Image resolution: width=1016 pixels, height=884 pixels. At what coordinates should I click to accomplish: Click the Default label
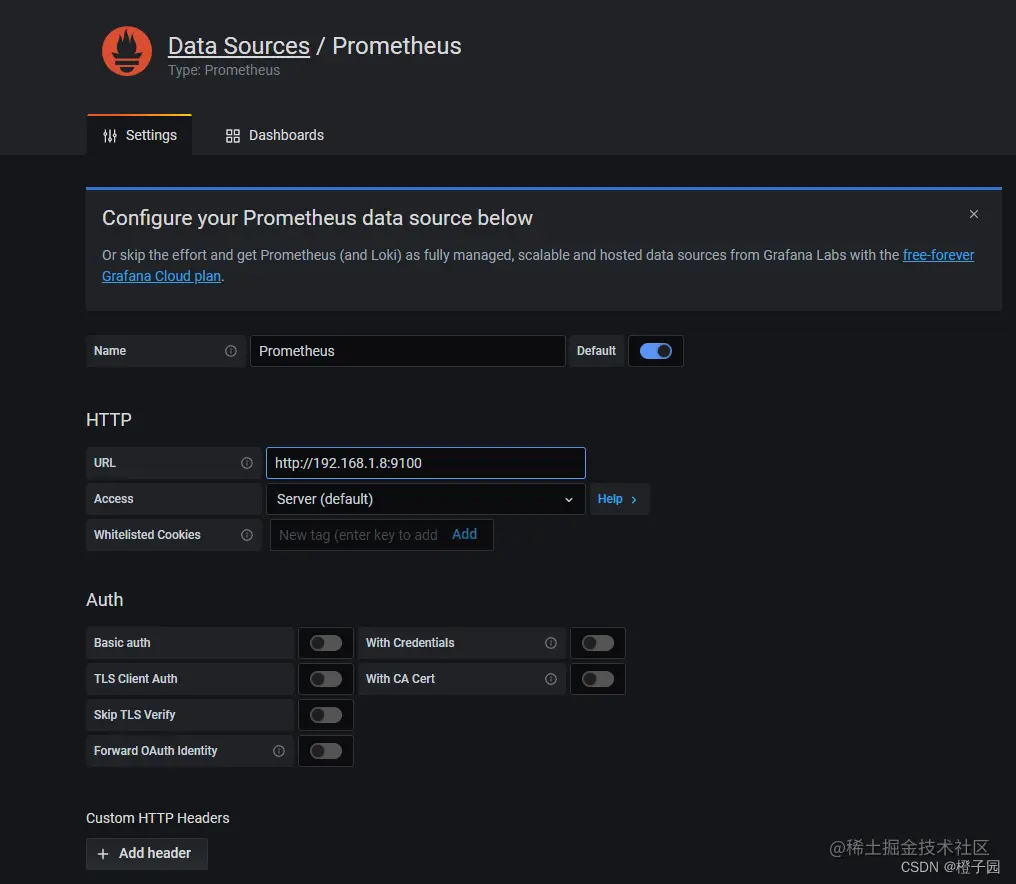[x=596, y=351]
